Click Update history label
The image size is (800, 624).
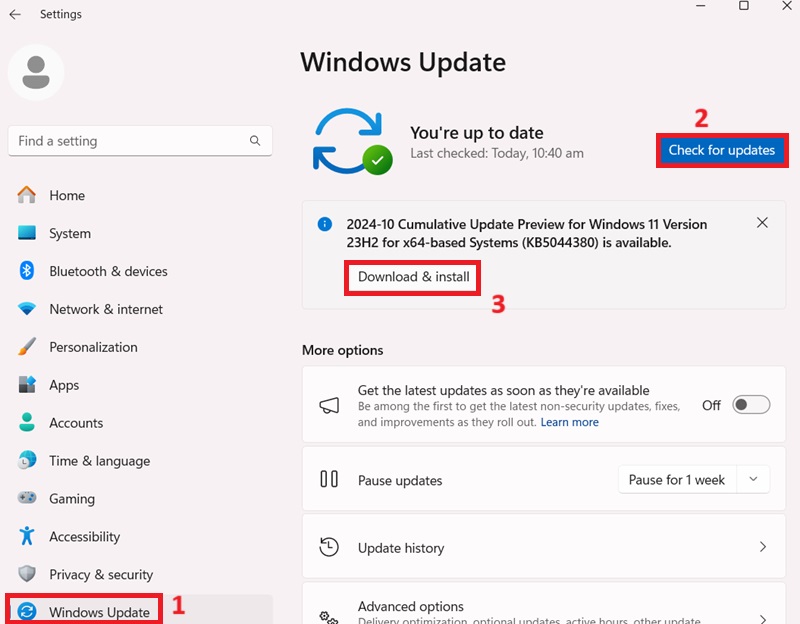(401, 548)
